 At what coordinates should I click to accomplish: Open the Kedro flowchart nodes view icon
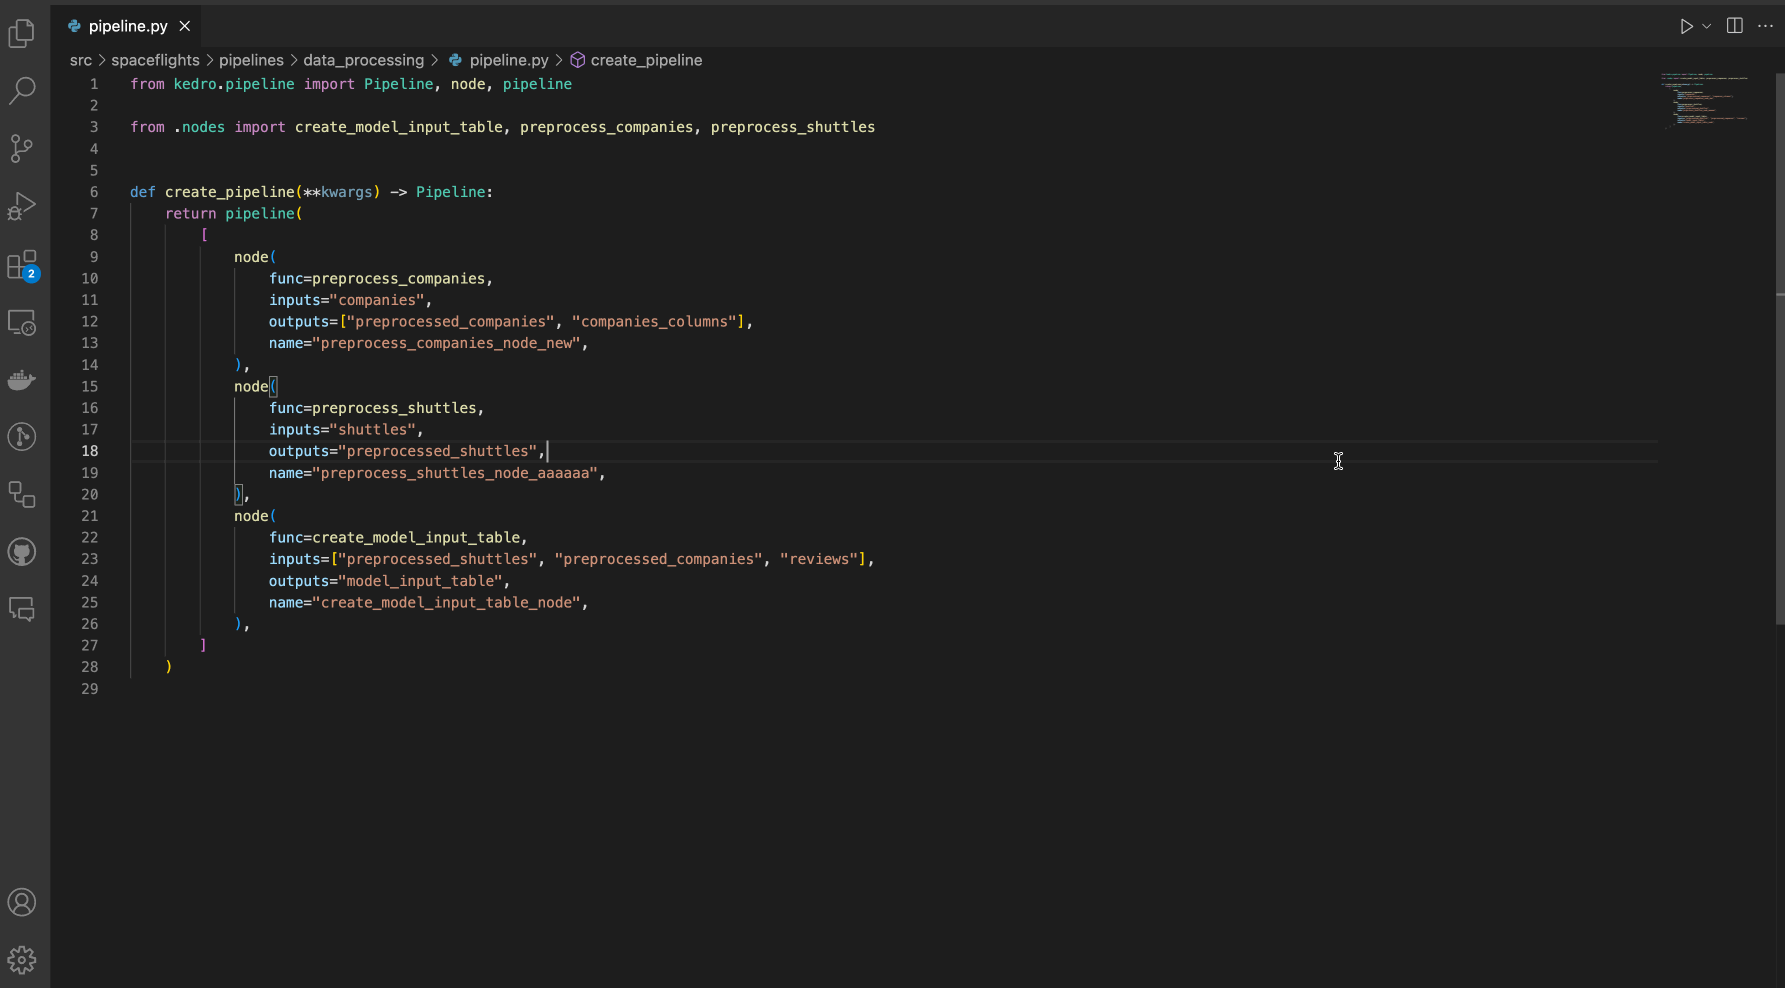point(22,494)
